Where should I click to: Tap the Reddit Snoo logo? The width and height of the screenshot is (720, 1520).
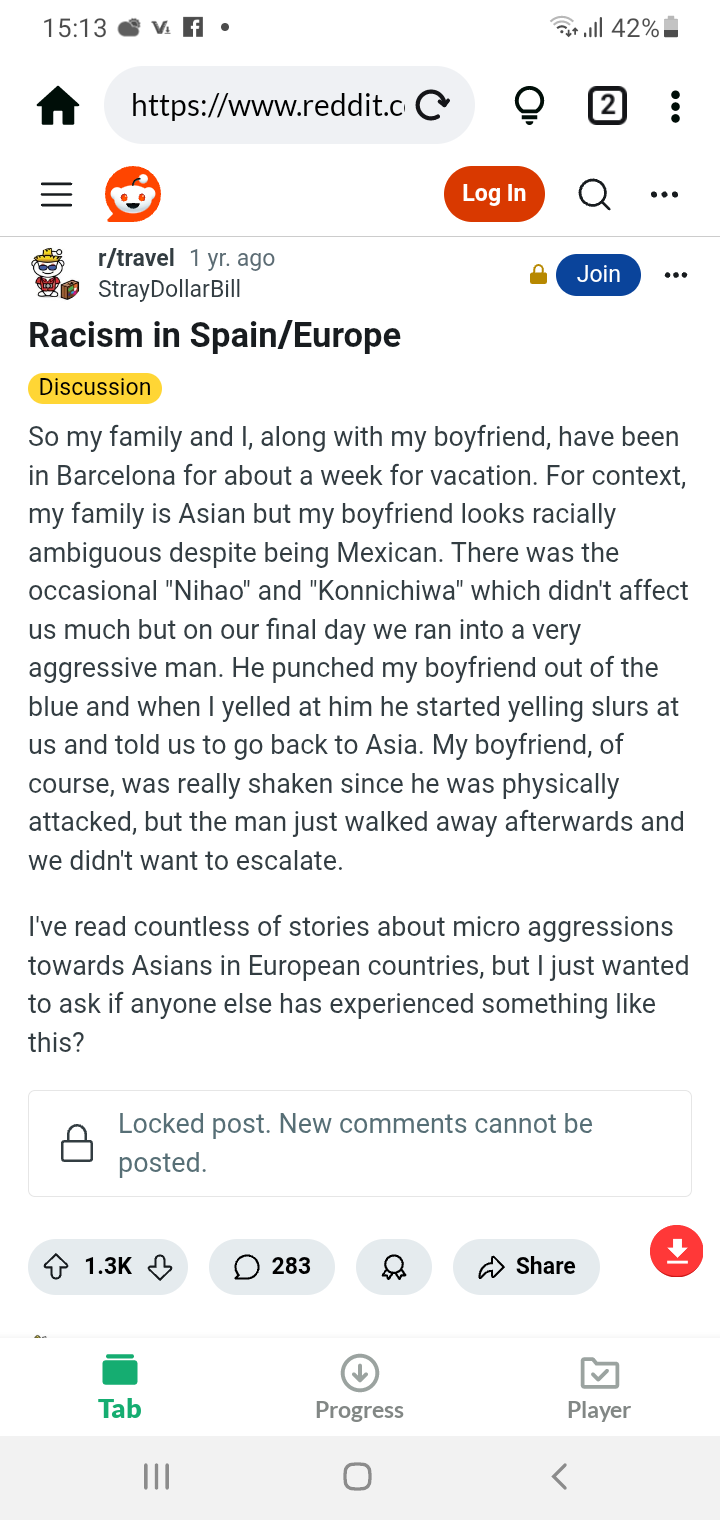[133, 194]
